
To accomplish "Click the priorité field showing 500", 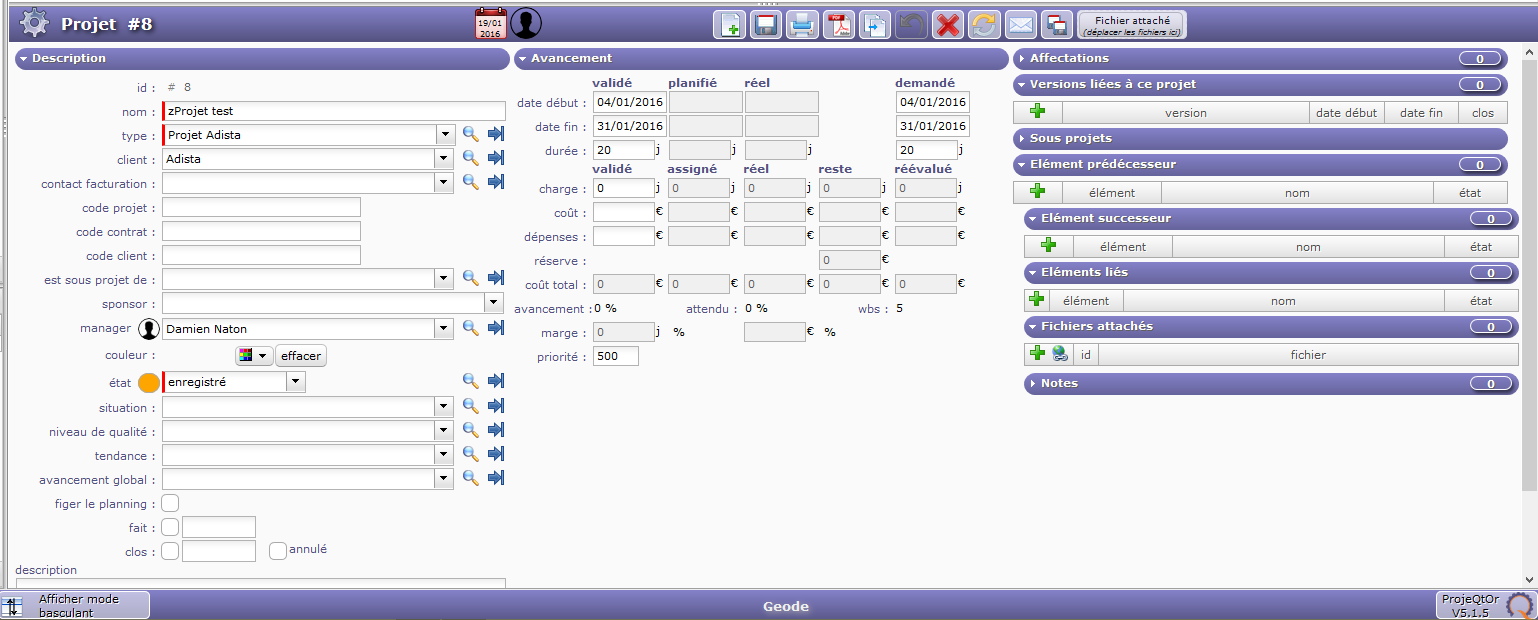I will click(615, 355).
